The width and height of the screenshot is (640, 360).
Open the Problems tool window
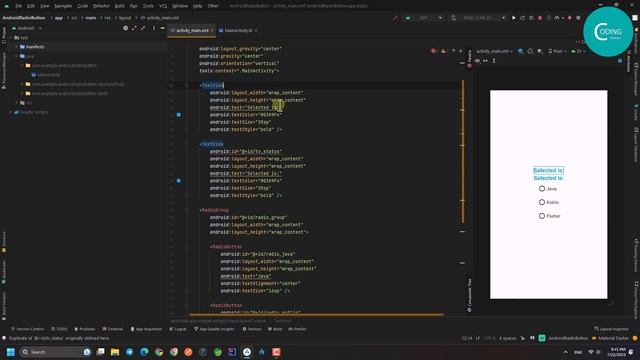tap(84, 329)
